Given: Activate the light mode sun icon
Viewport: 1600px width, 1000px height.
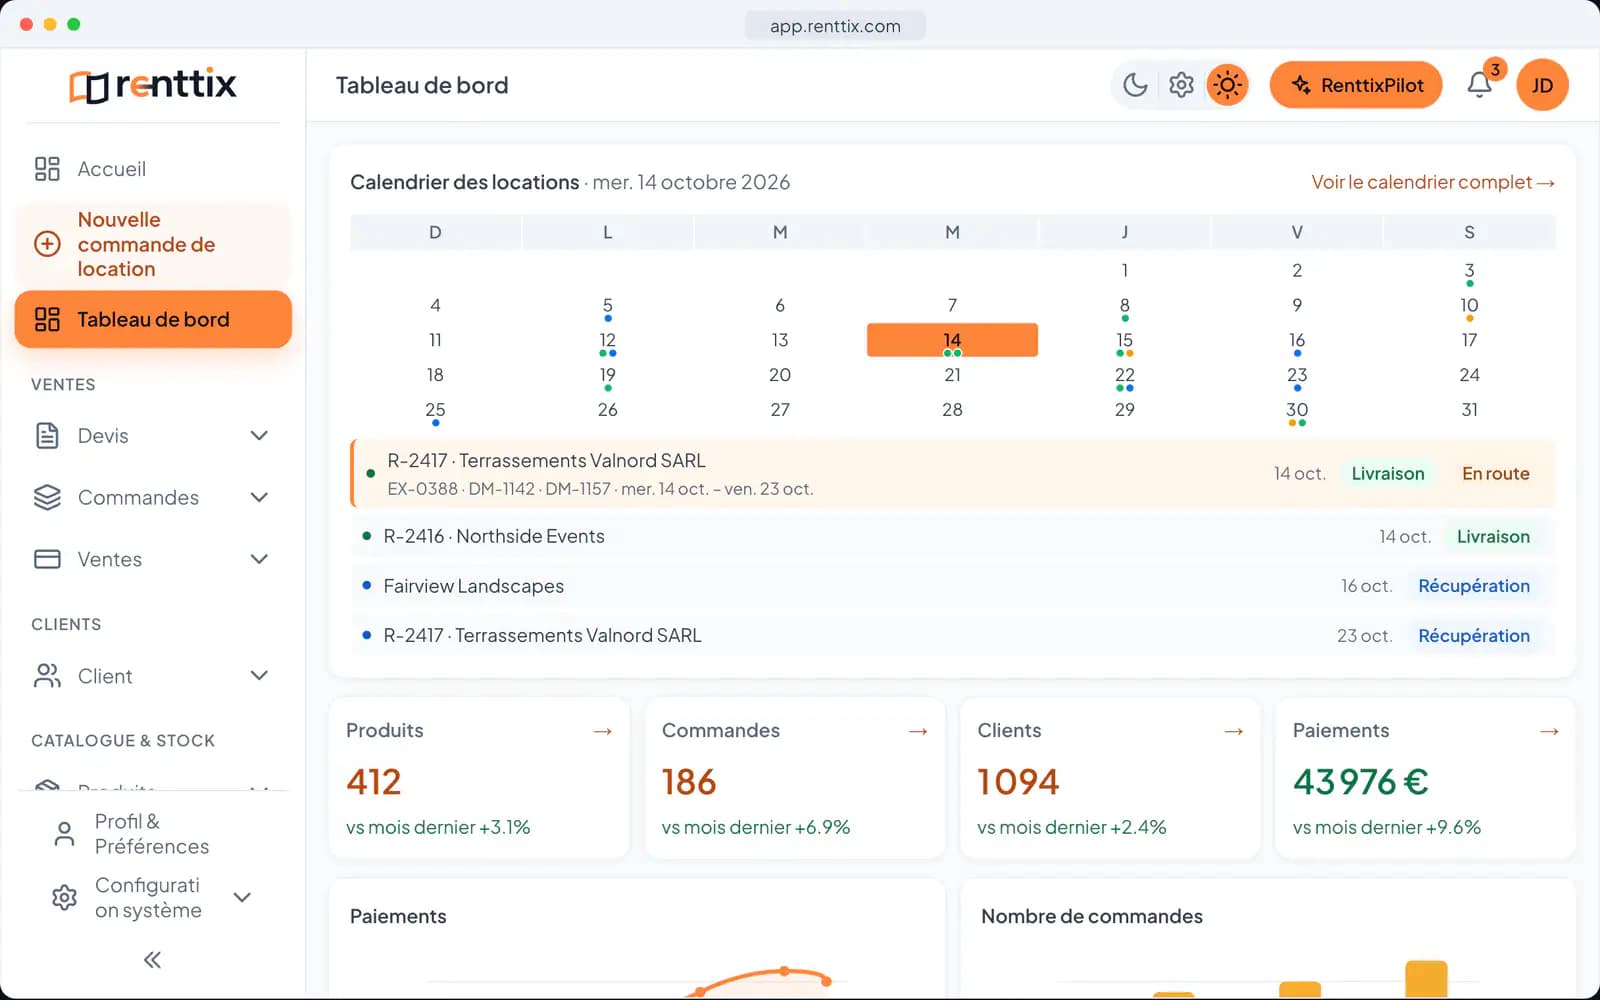Looking at the screenshot, I should [1227, 85].
